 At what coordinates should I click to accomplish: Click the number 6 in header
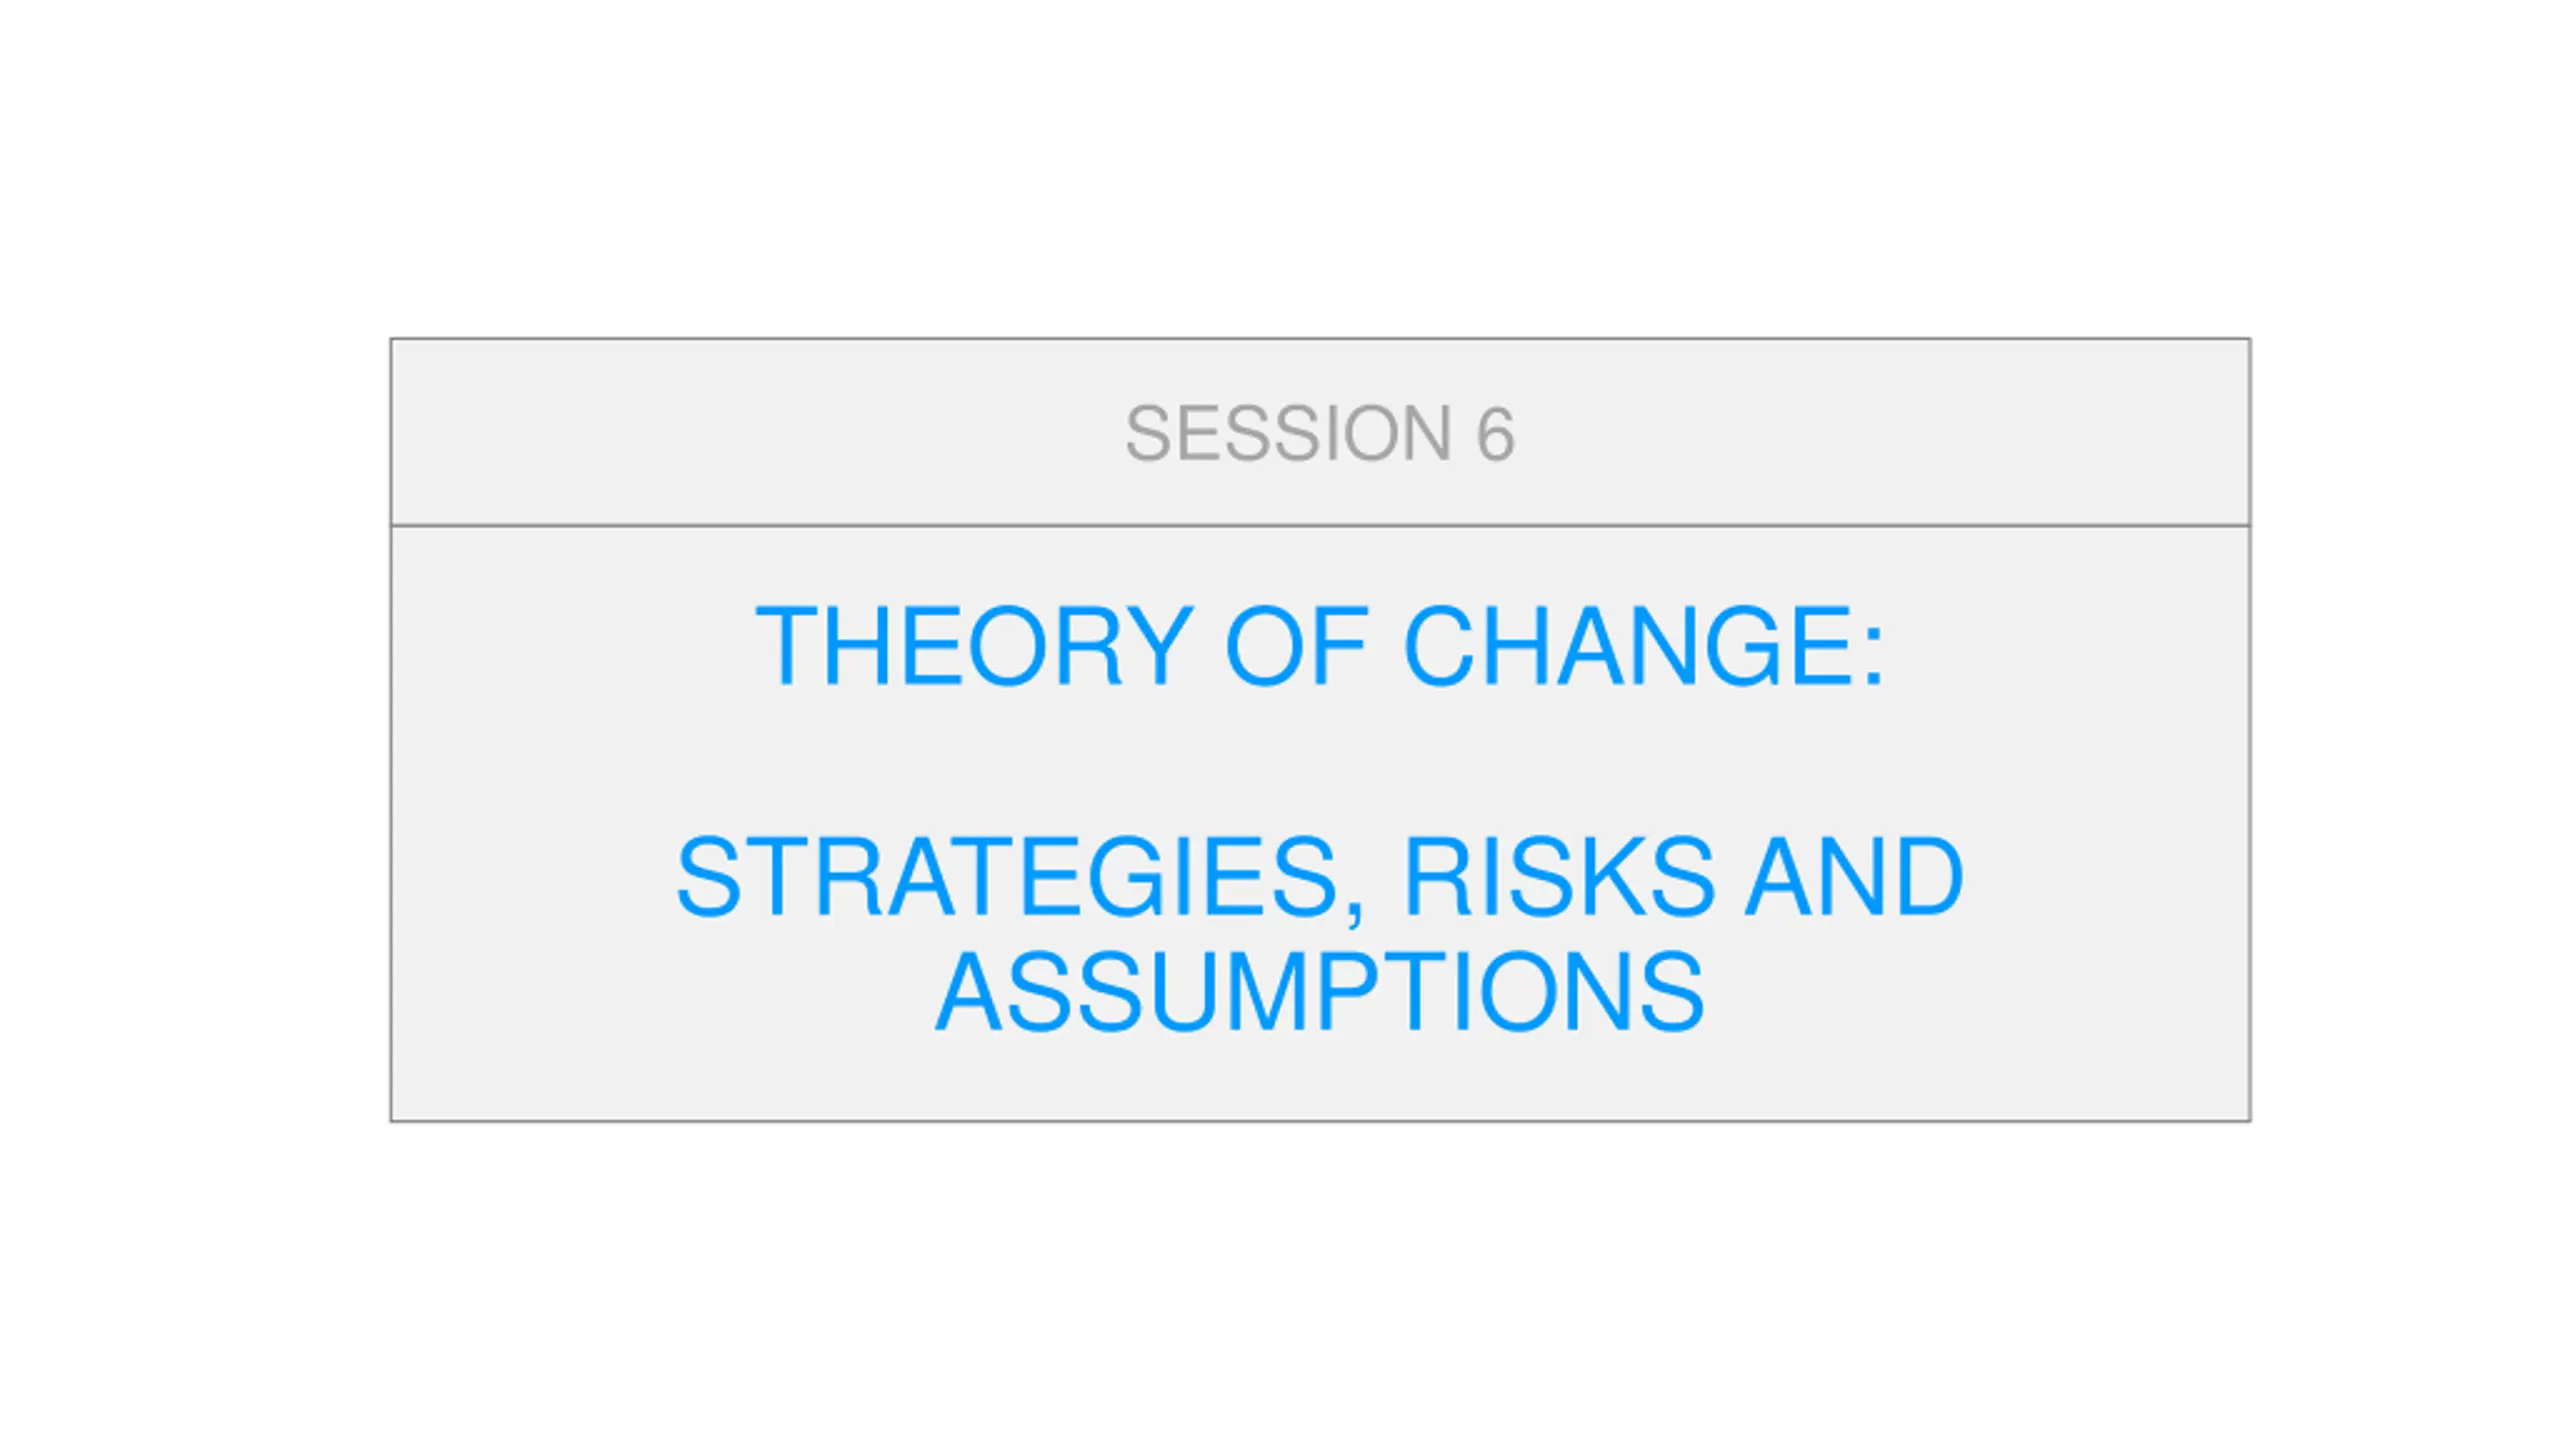pos(1496,434)
